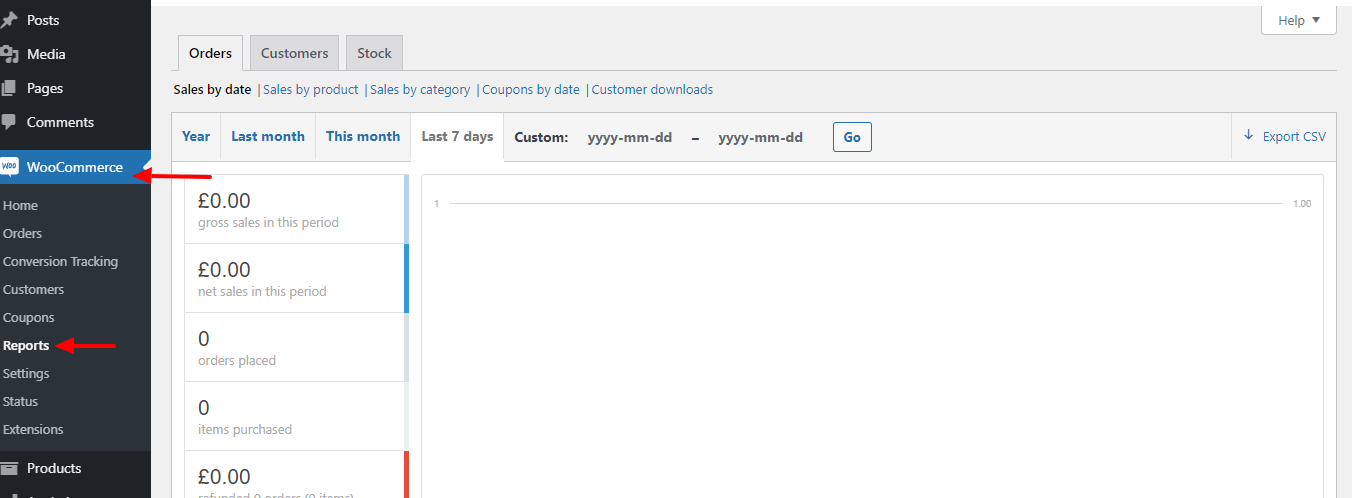1352x498 pixels.
Task: Switch to the Stock tab
Action: (x=374, y=53)
